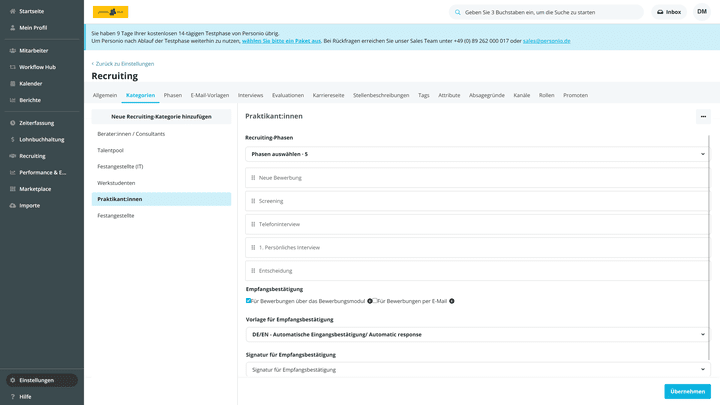Screen dimensions: 720x405
Task: Expand the Phasen auswählen dropdown
Action: pyautogui.click(x=477, y=154)
